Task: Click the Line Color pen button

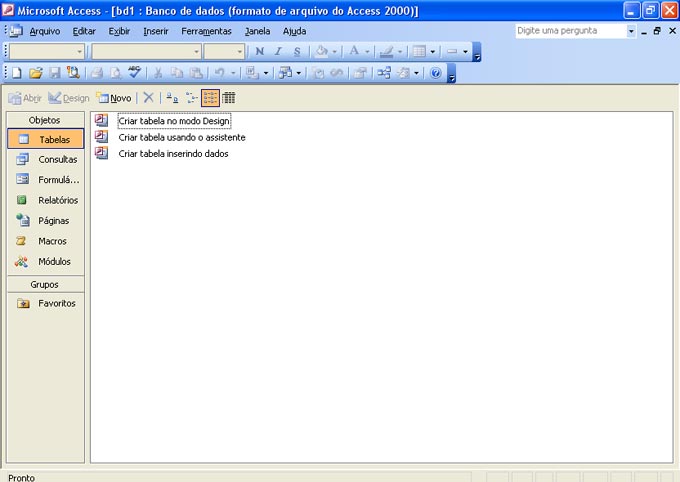Action: [386, 52]
